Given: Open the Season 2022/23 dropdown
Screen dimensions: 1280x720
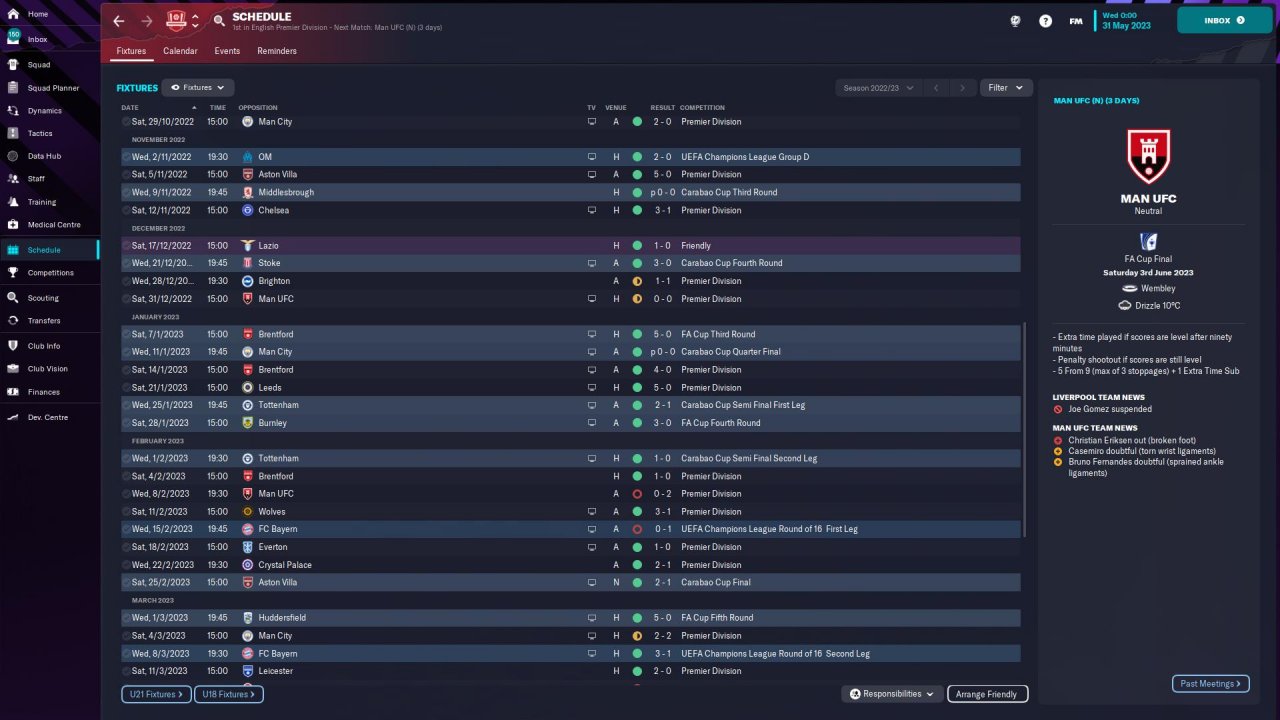Looking at the screenshot, I should pos(877,88).
